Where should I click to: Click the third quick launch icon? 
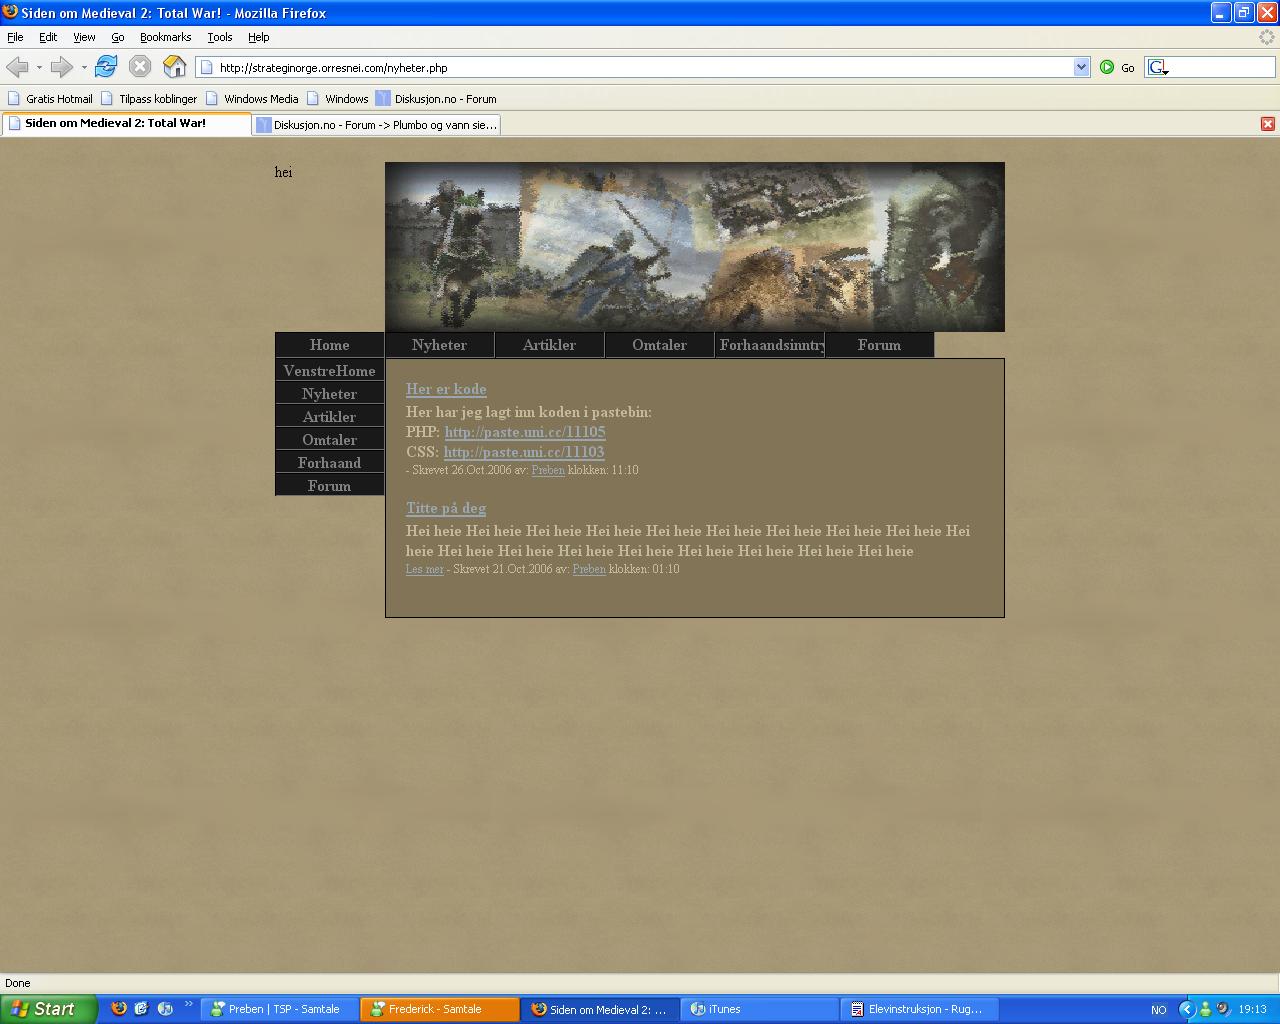pyautogui.click(x=165, y=1009)
